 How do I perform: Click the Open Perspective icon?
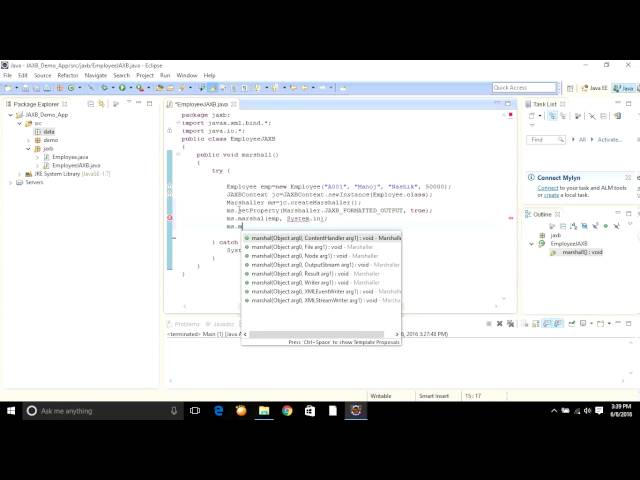[x=570, y=88]
